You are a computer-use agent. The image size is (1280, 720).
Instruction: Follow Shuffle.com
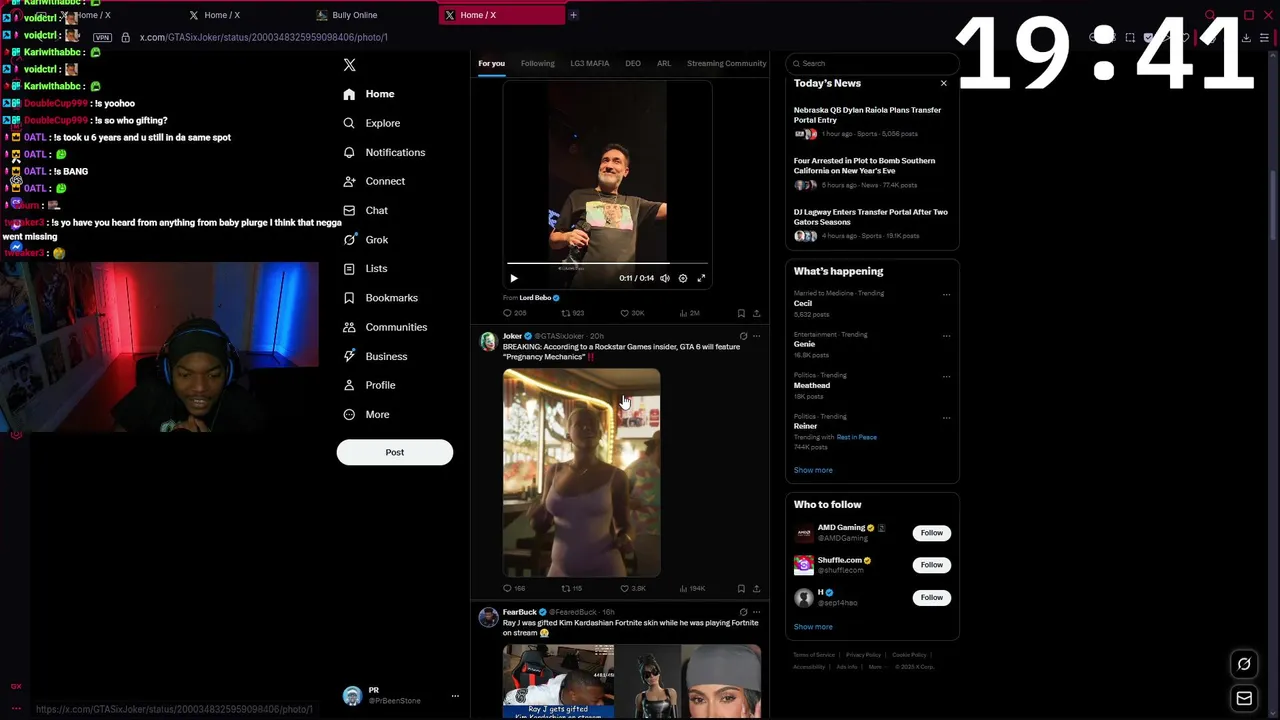click(x=931, y=565)
